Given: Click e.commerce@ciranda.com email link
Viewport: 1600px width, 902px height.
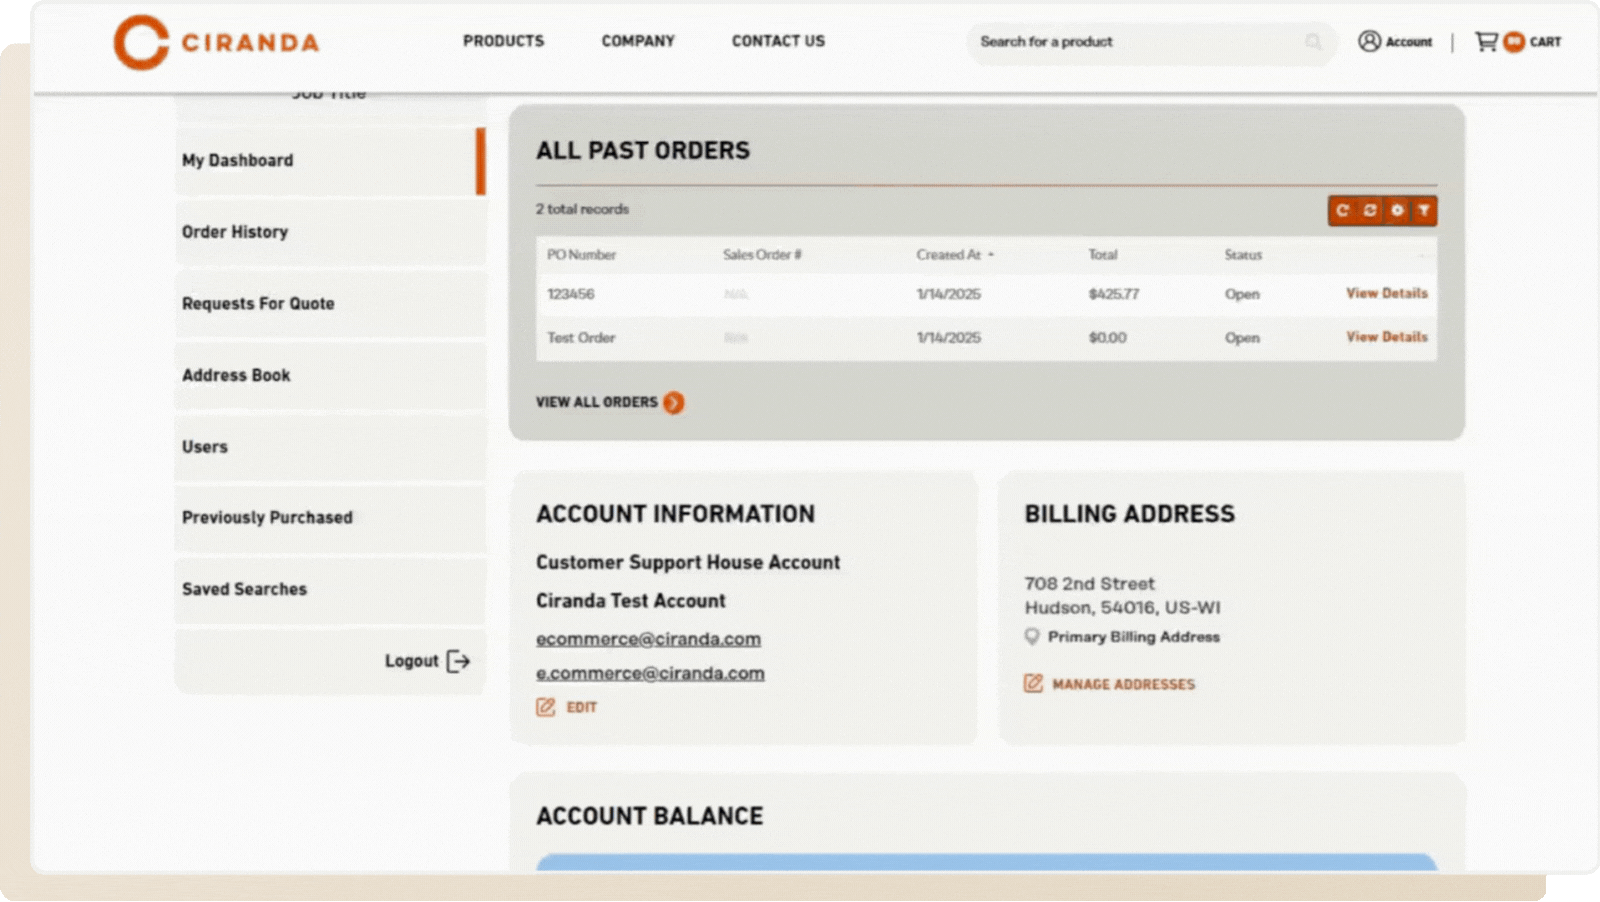Looking at the screenshot, I should pyautogui.click(x=650, y=673).
